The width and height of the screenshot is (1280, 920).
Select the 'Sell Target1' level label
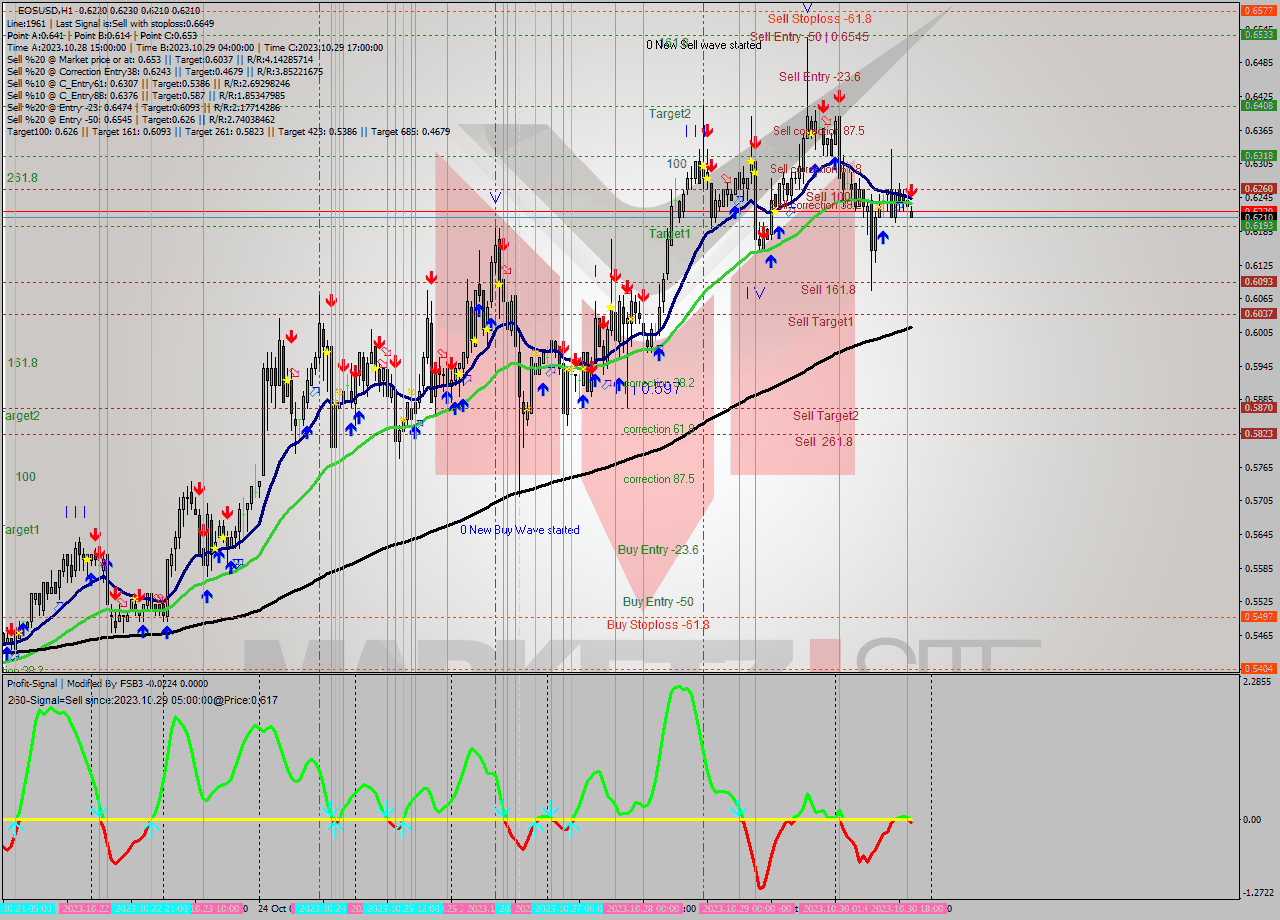tap(820, 321)
